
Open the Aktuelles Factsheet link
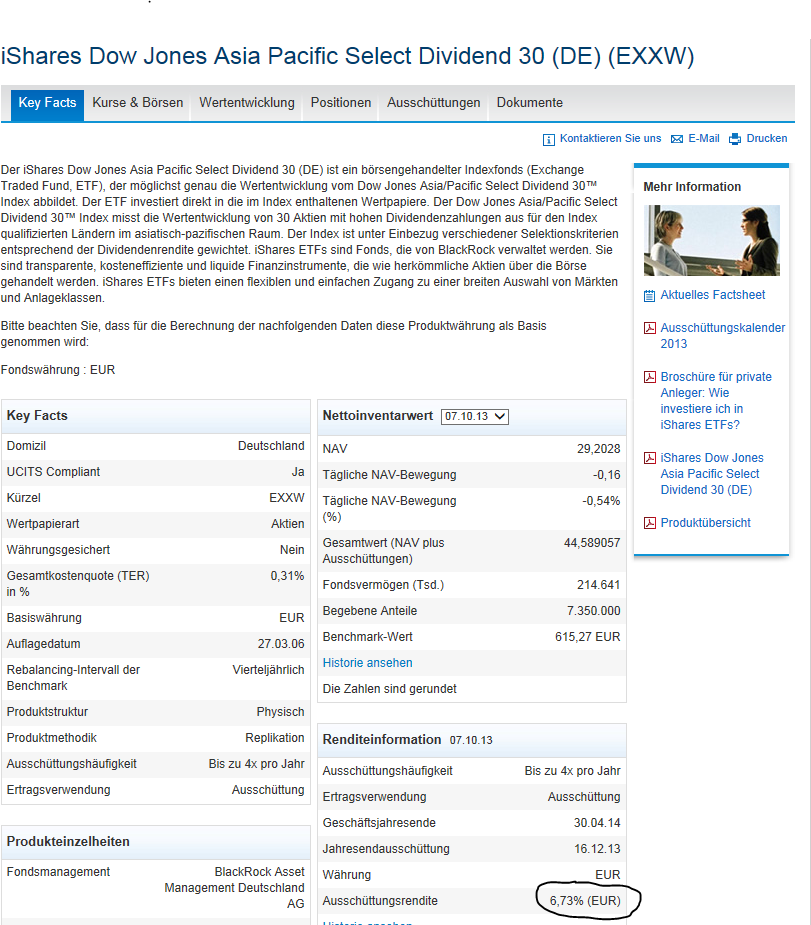(x=713, y=295)
